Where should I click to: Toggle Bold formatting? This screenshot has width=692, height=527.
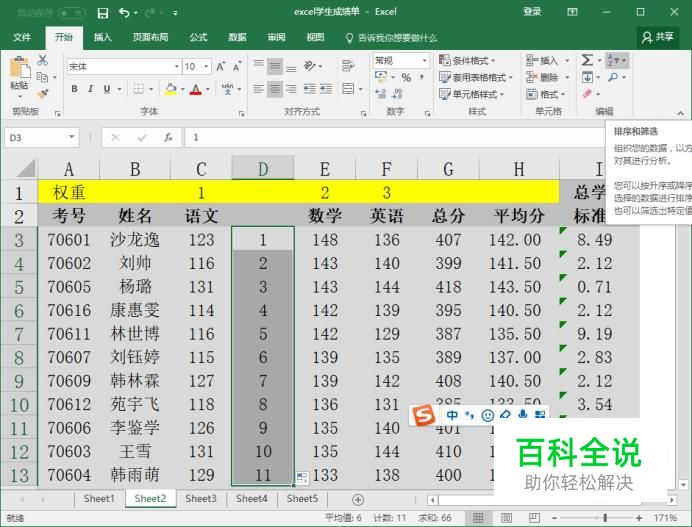pos(75,89)
